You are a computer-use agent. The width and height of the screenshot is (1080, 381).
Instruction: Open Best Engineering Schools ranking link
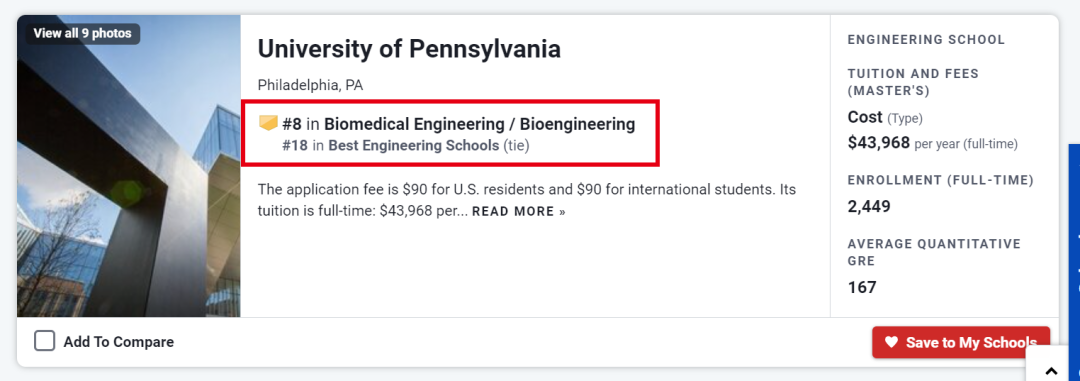point(413,145)
